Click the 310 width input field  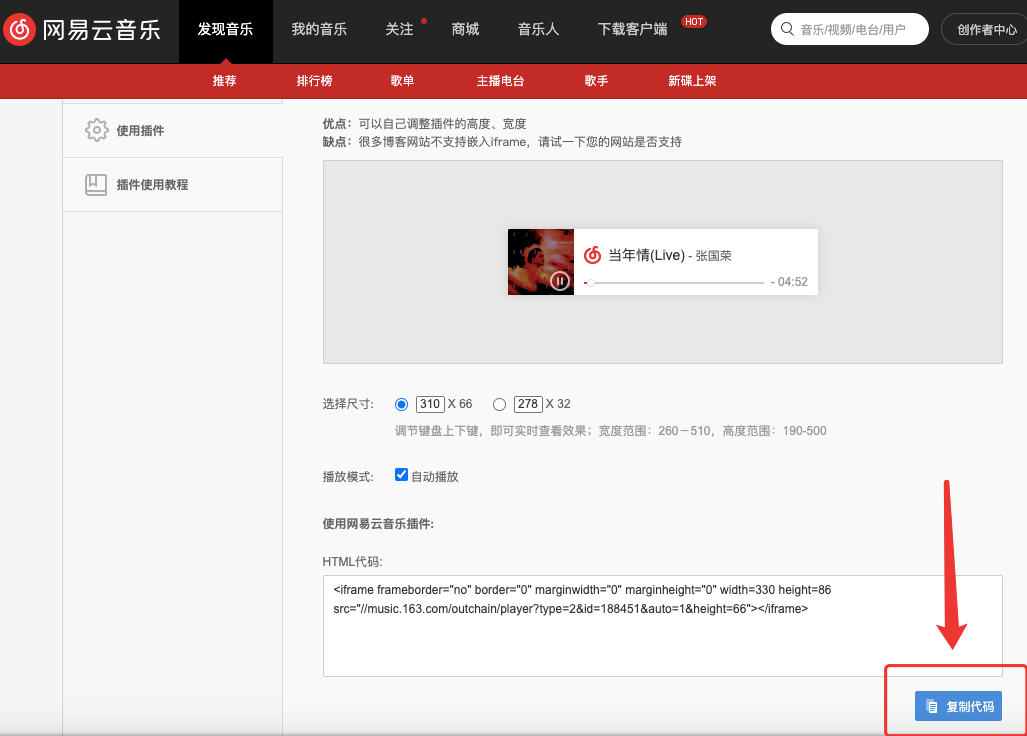coord(430,404)
